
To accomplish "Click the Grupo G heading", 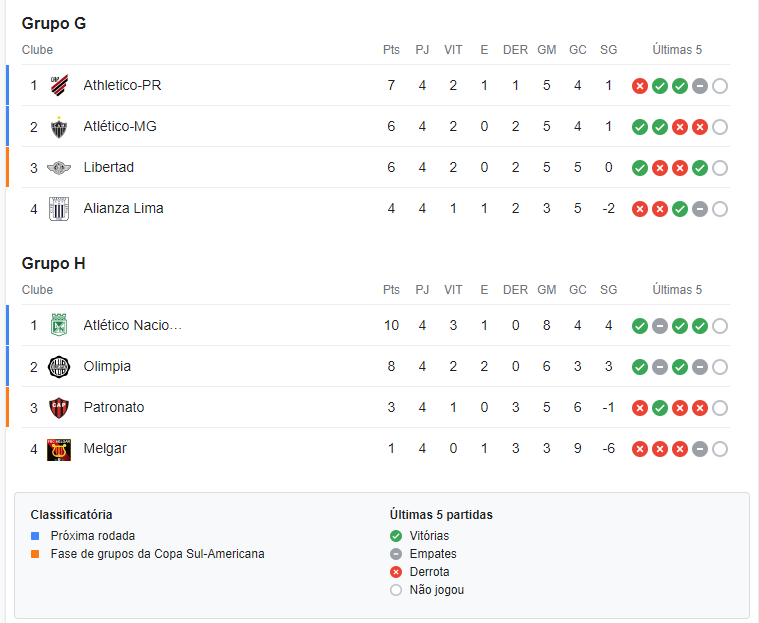I will 54,23.
